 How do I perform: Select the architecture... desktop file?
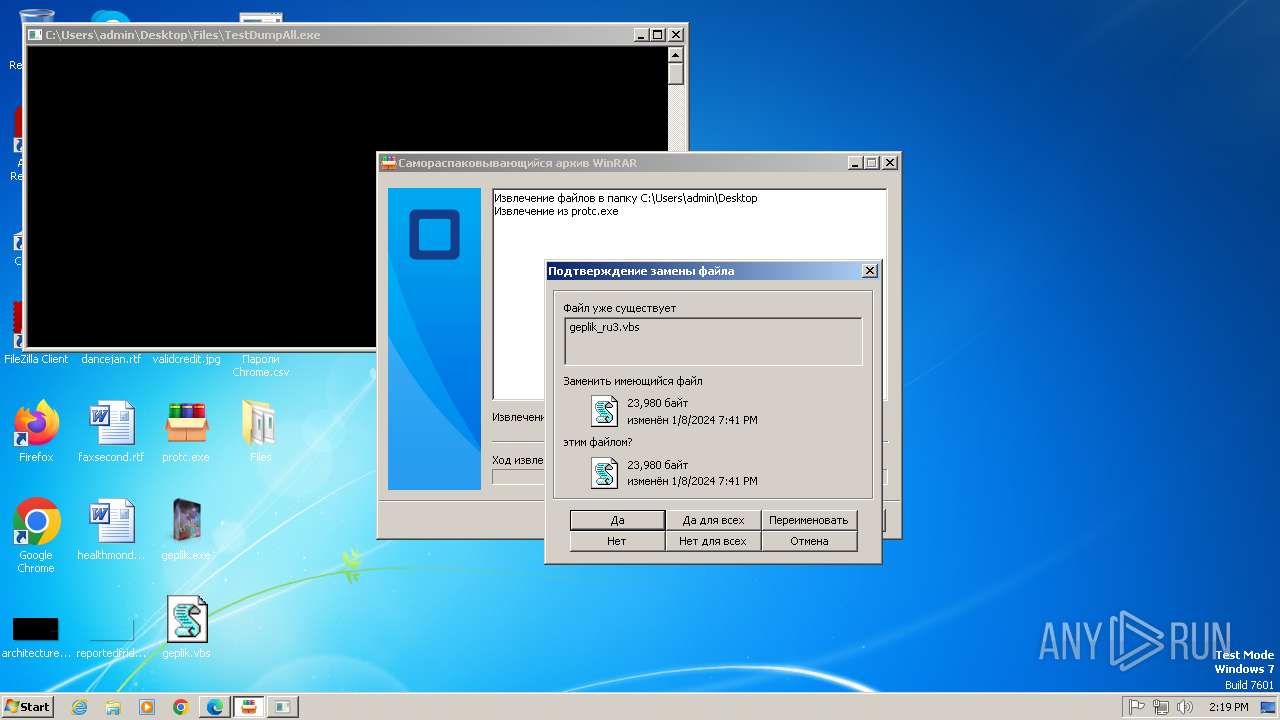point(36,637)
